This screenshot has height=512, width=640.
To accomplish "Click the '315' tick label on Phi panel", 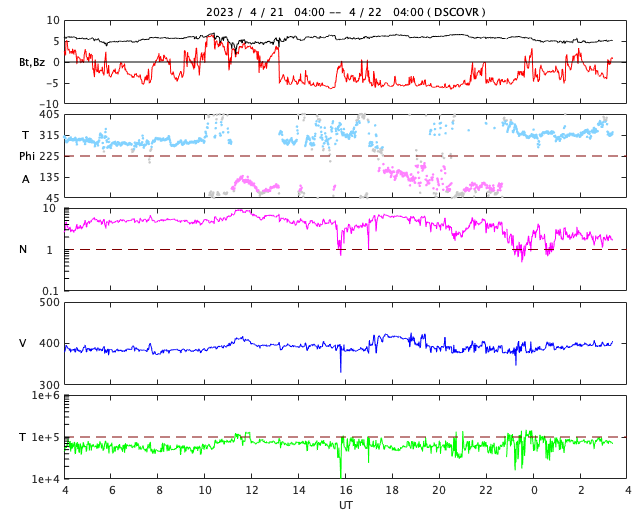I will click(49, 135).
